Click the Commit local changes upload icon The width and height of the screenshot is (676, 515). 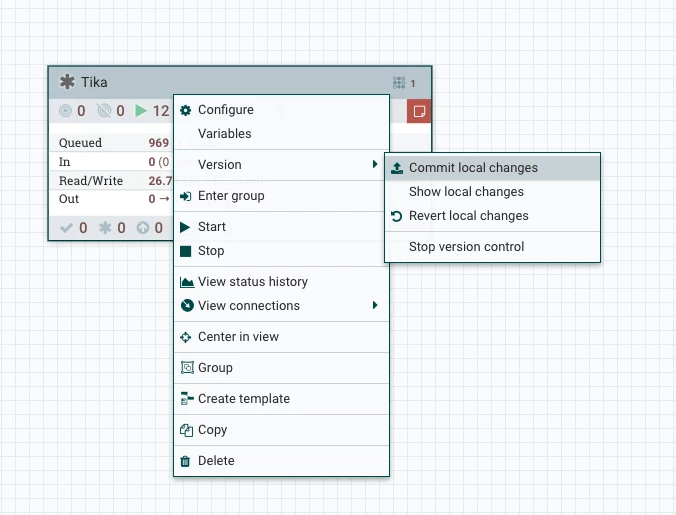(397, 168)
